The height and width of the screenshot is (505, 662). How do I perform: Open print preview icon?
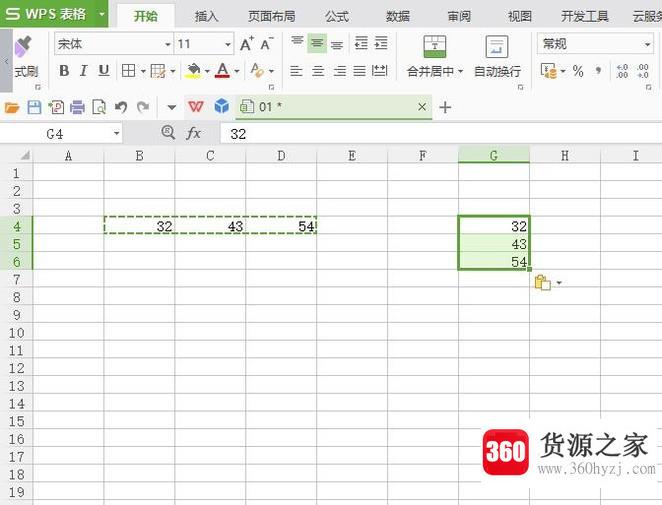pos(99,107)
